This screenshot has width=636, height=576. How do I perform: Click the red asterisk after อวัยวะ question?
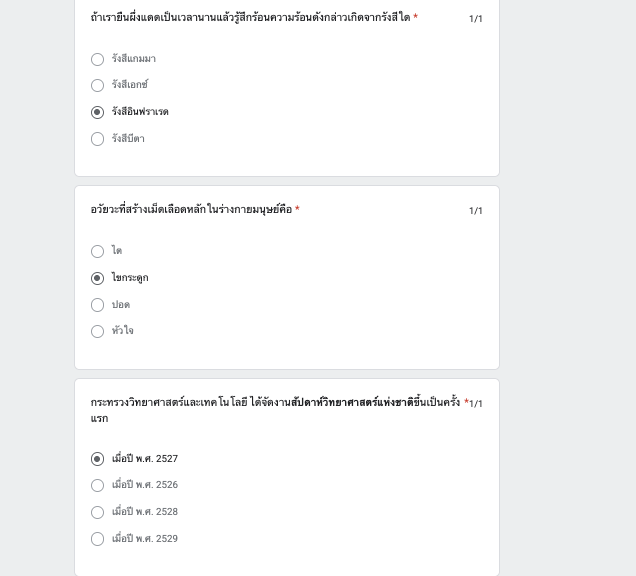click(x=297, y=209)
